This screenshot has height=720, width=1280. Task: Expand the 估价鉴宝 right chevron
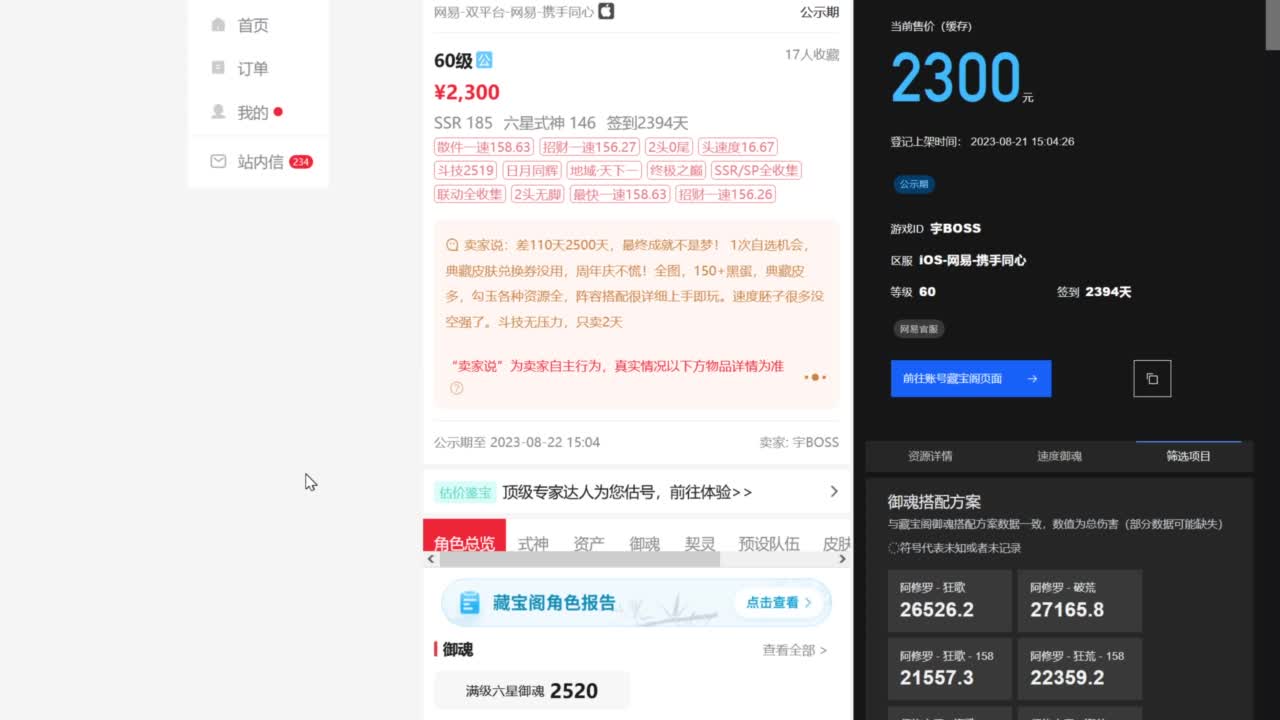click(x=834, y=491)
